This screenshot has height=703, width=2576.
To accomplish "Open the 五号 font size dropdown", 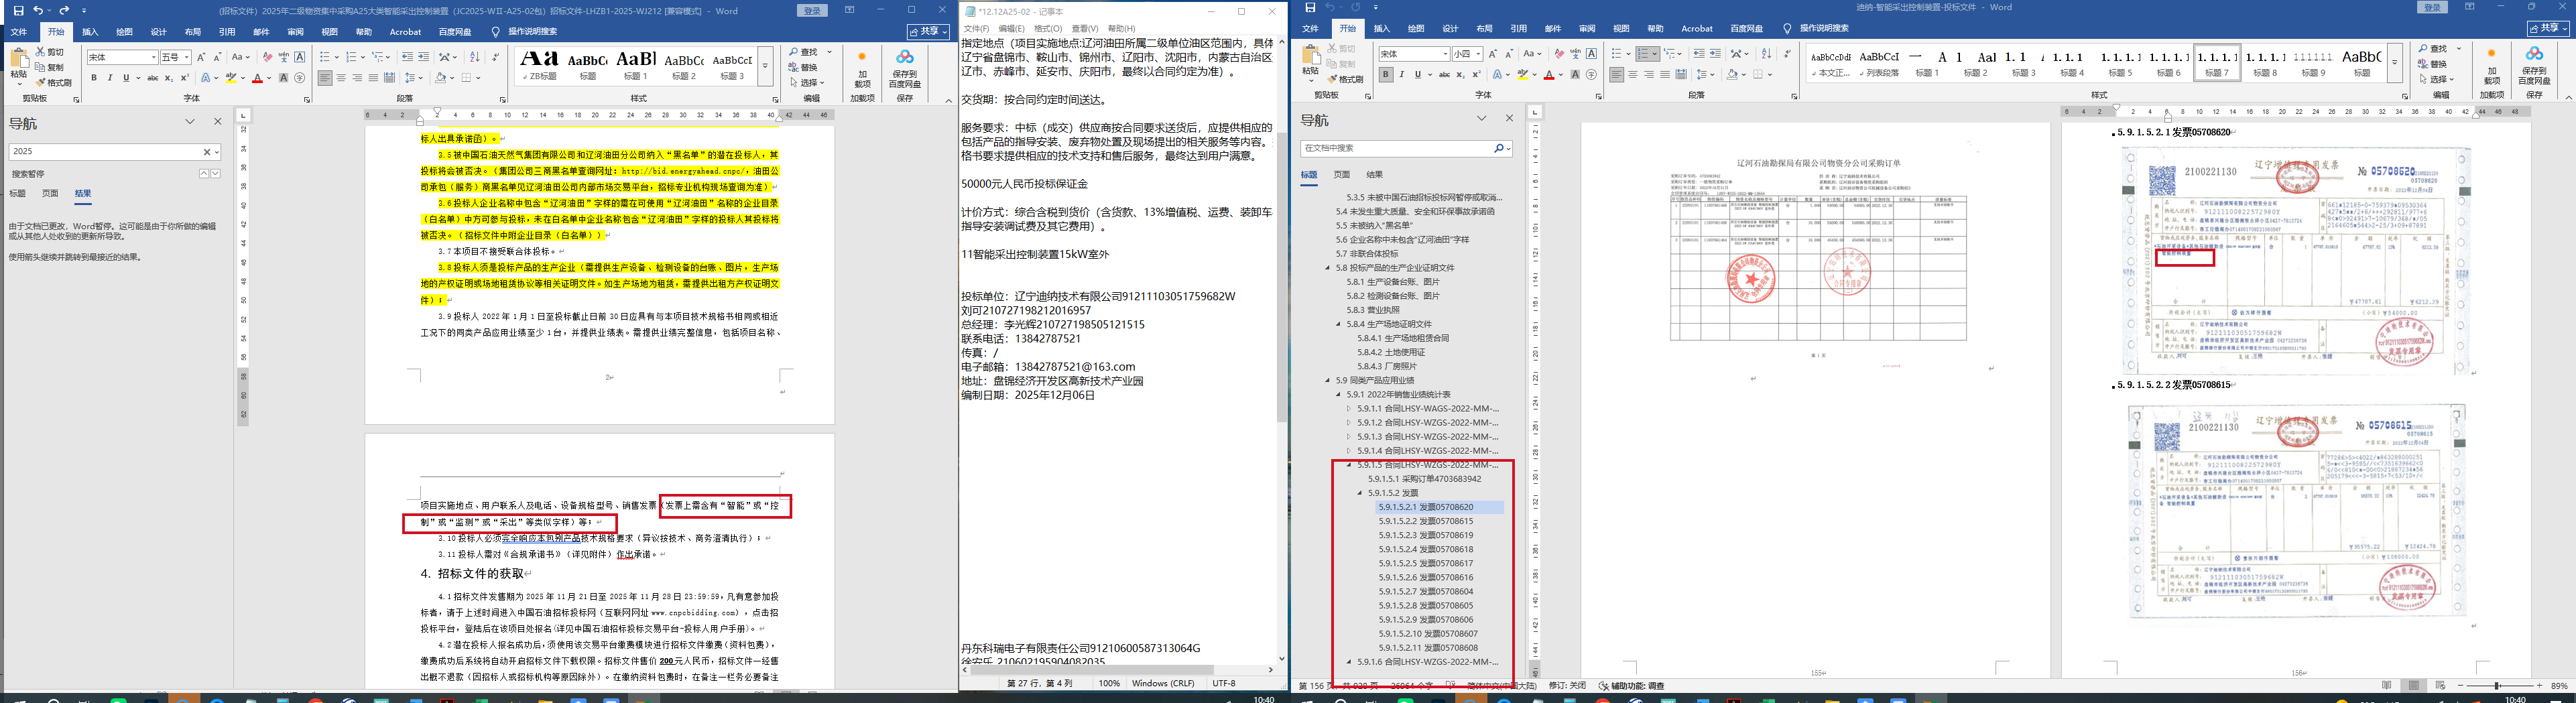I will click(186, 57).
